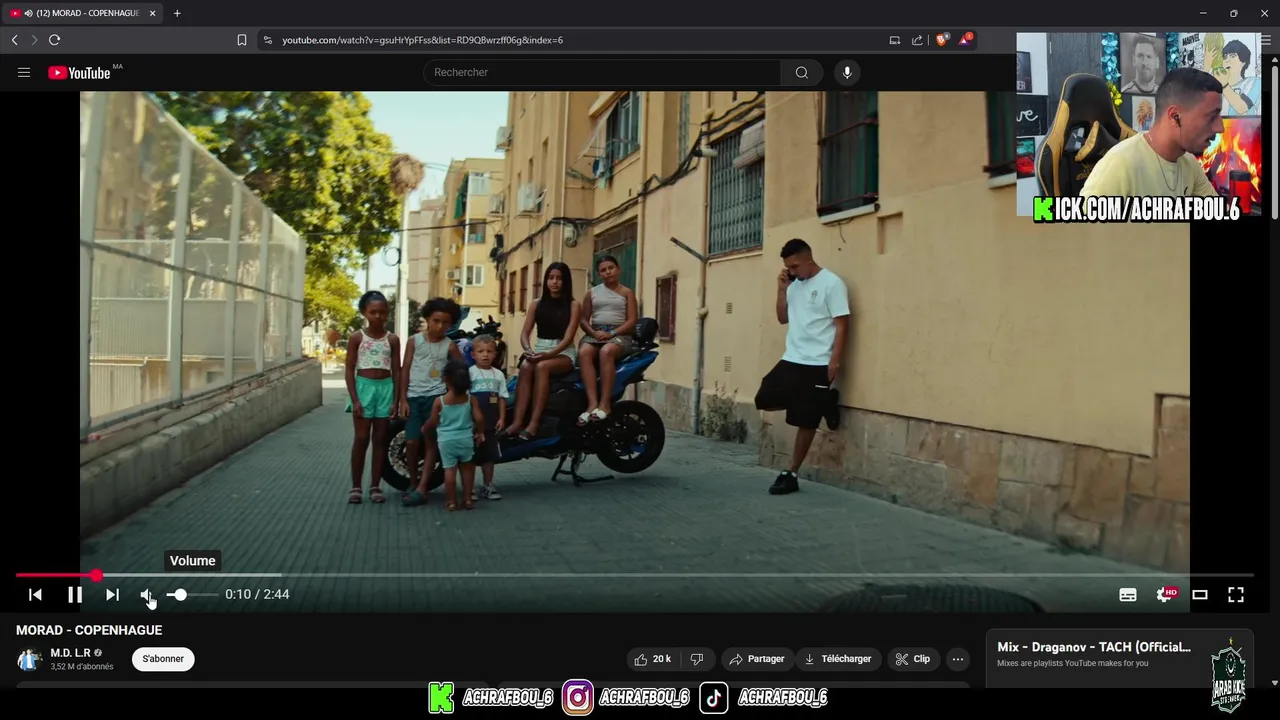Switch to theater mode view
Image resolution: width=1280 pixels, height=720 pixels.
[1200, 594]
